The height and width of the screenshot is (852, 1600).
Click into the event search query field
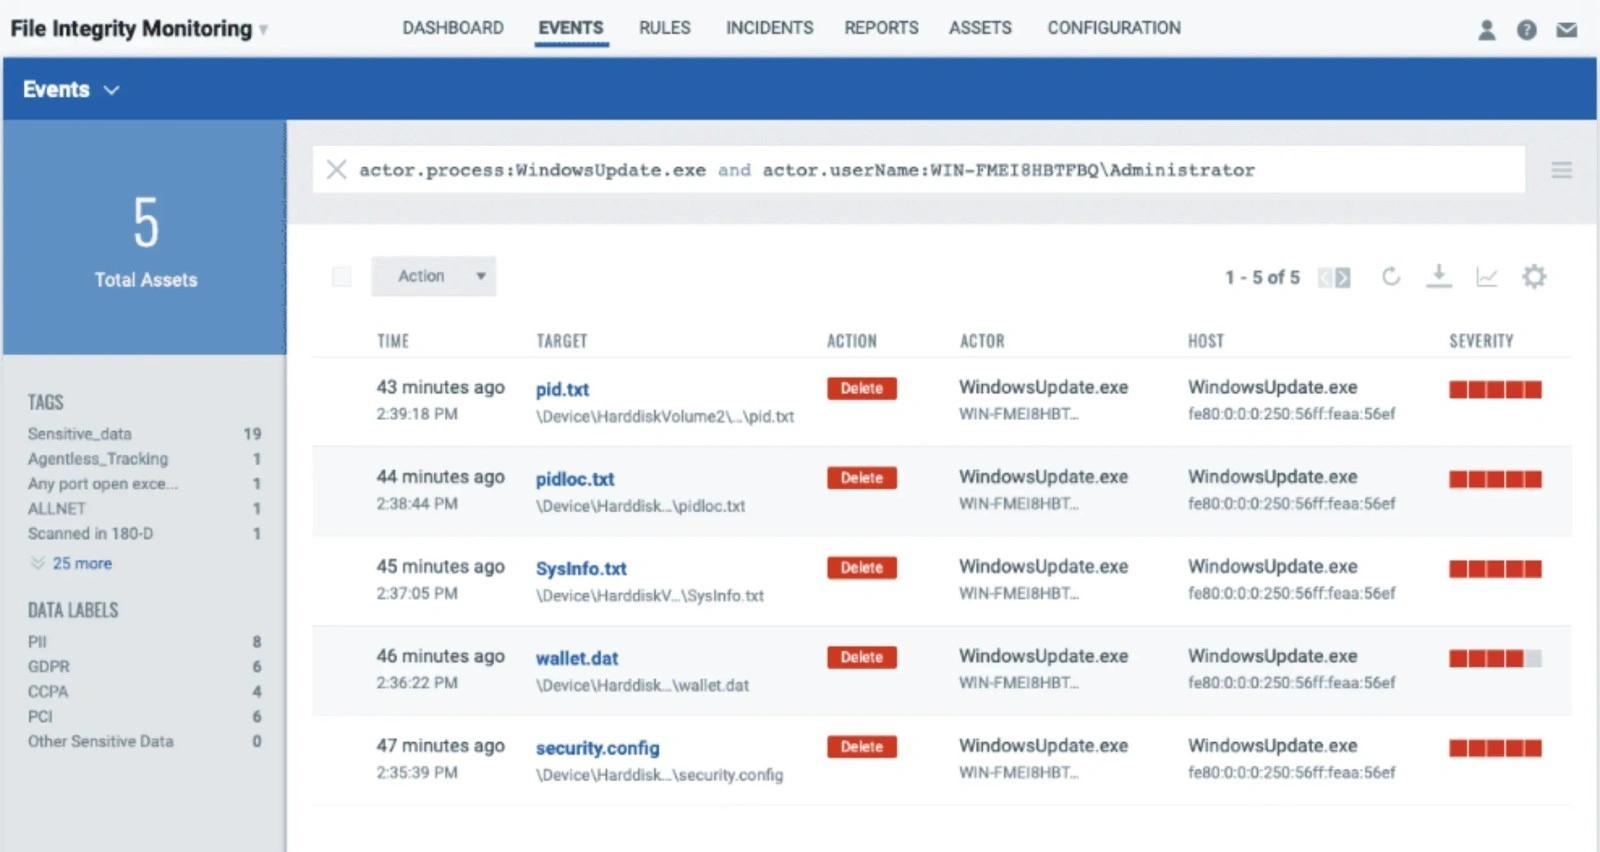(920, 169)
